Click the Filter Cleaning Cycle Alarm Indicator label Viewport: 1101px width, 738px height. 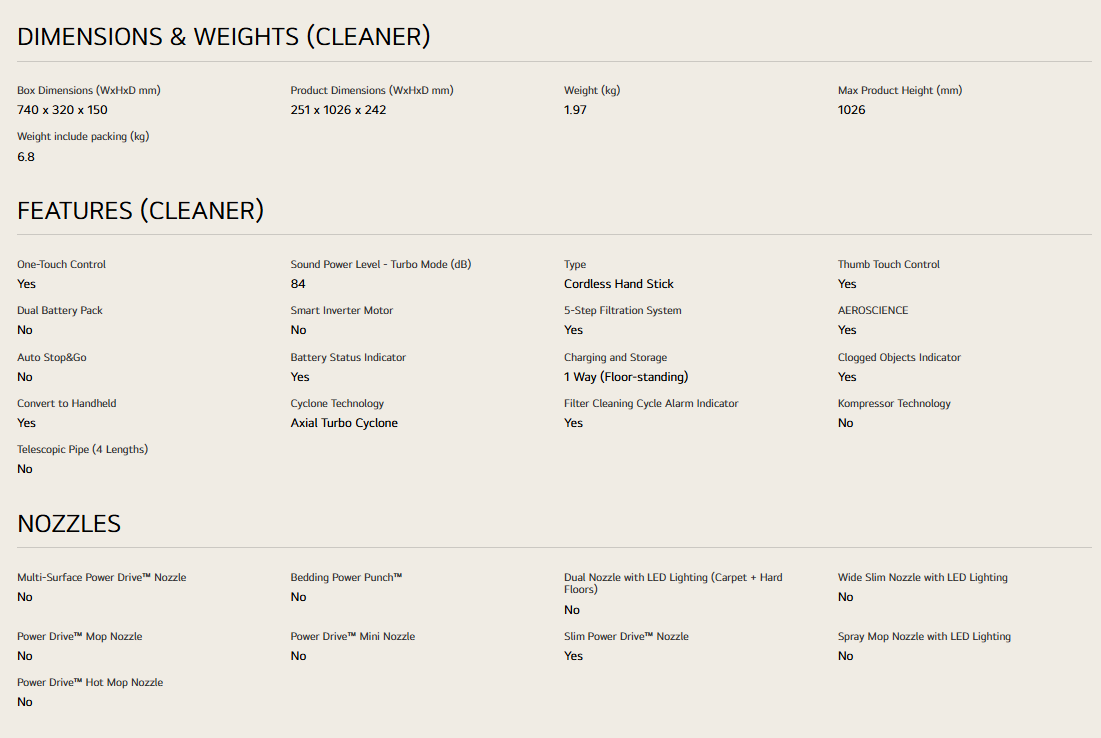[x=651, y=404]
